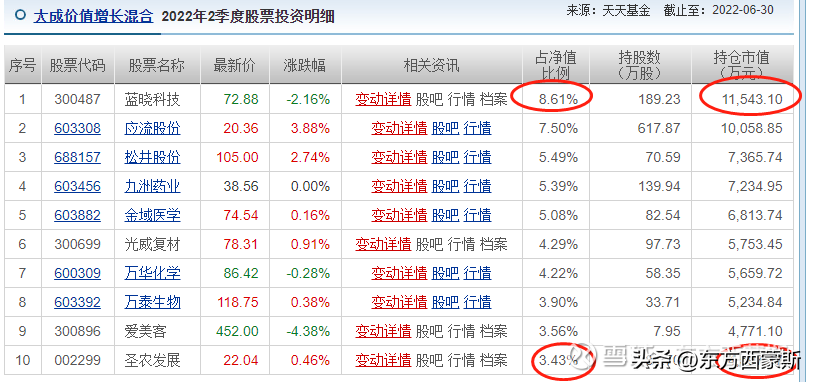Open stock code link 688157

77,157
